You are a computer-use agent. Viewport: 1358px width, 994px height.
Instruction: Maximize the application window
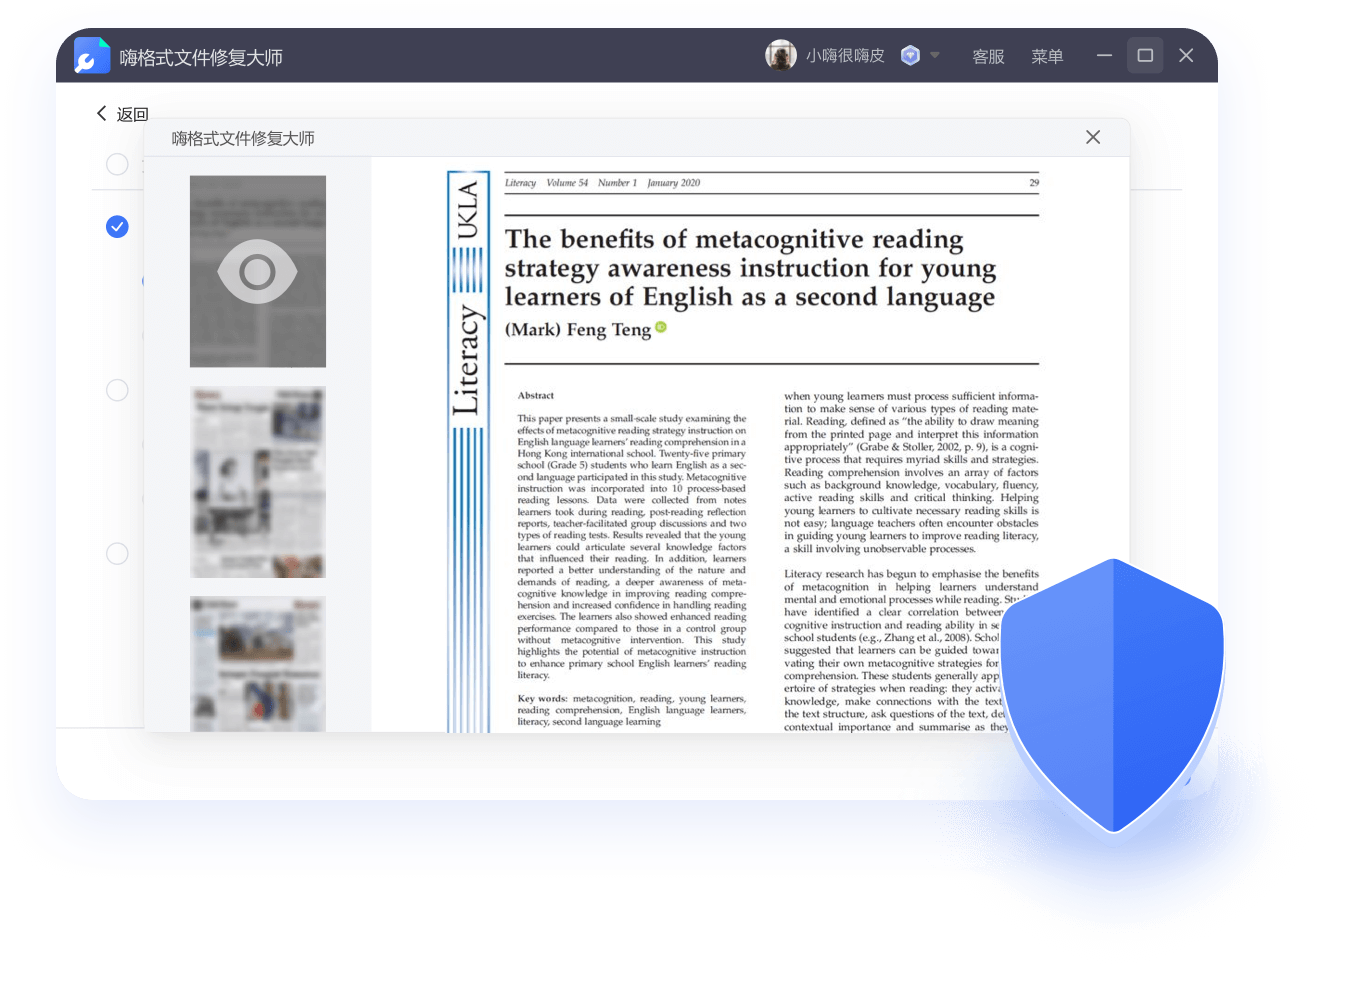[1145, 56]
